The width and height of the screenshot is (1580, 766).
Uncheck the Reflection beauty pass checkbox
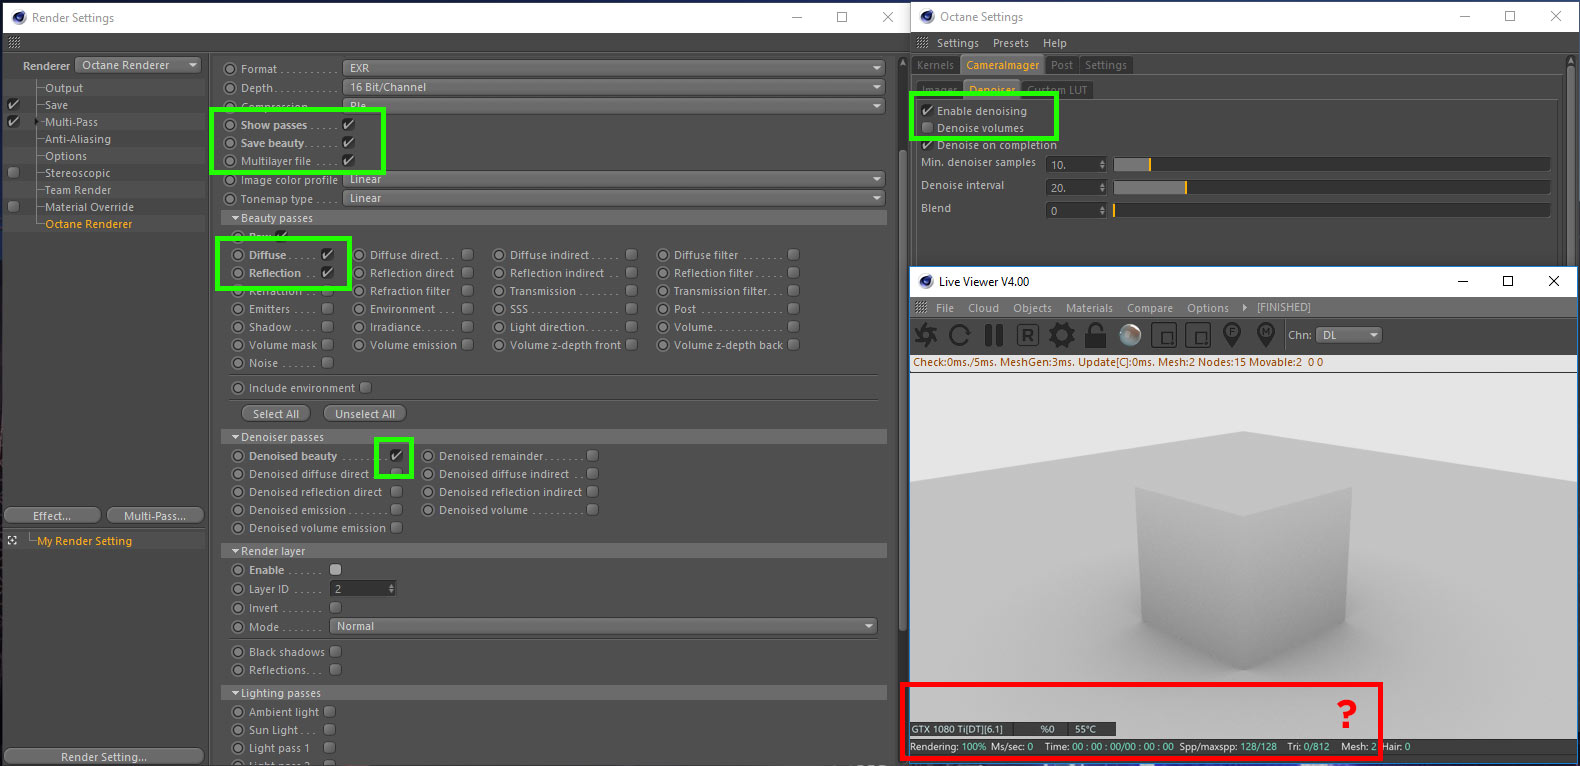pyautogui.click(x=327, y=273)
